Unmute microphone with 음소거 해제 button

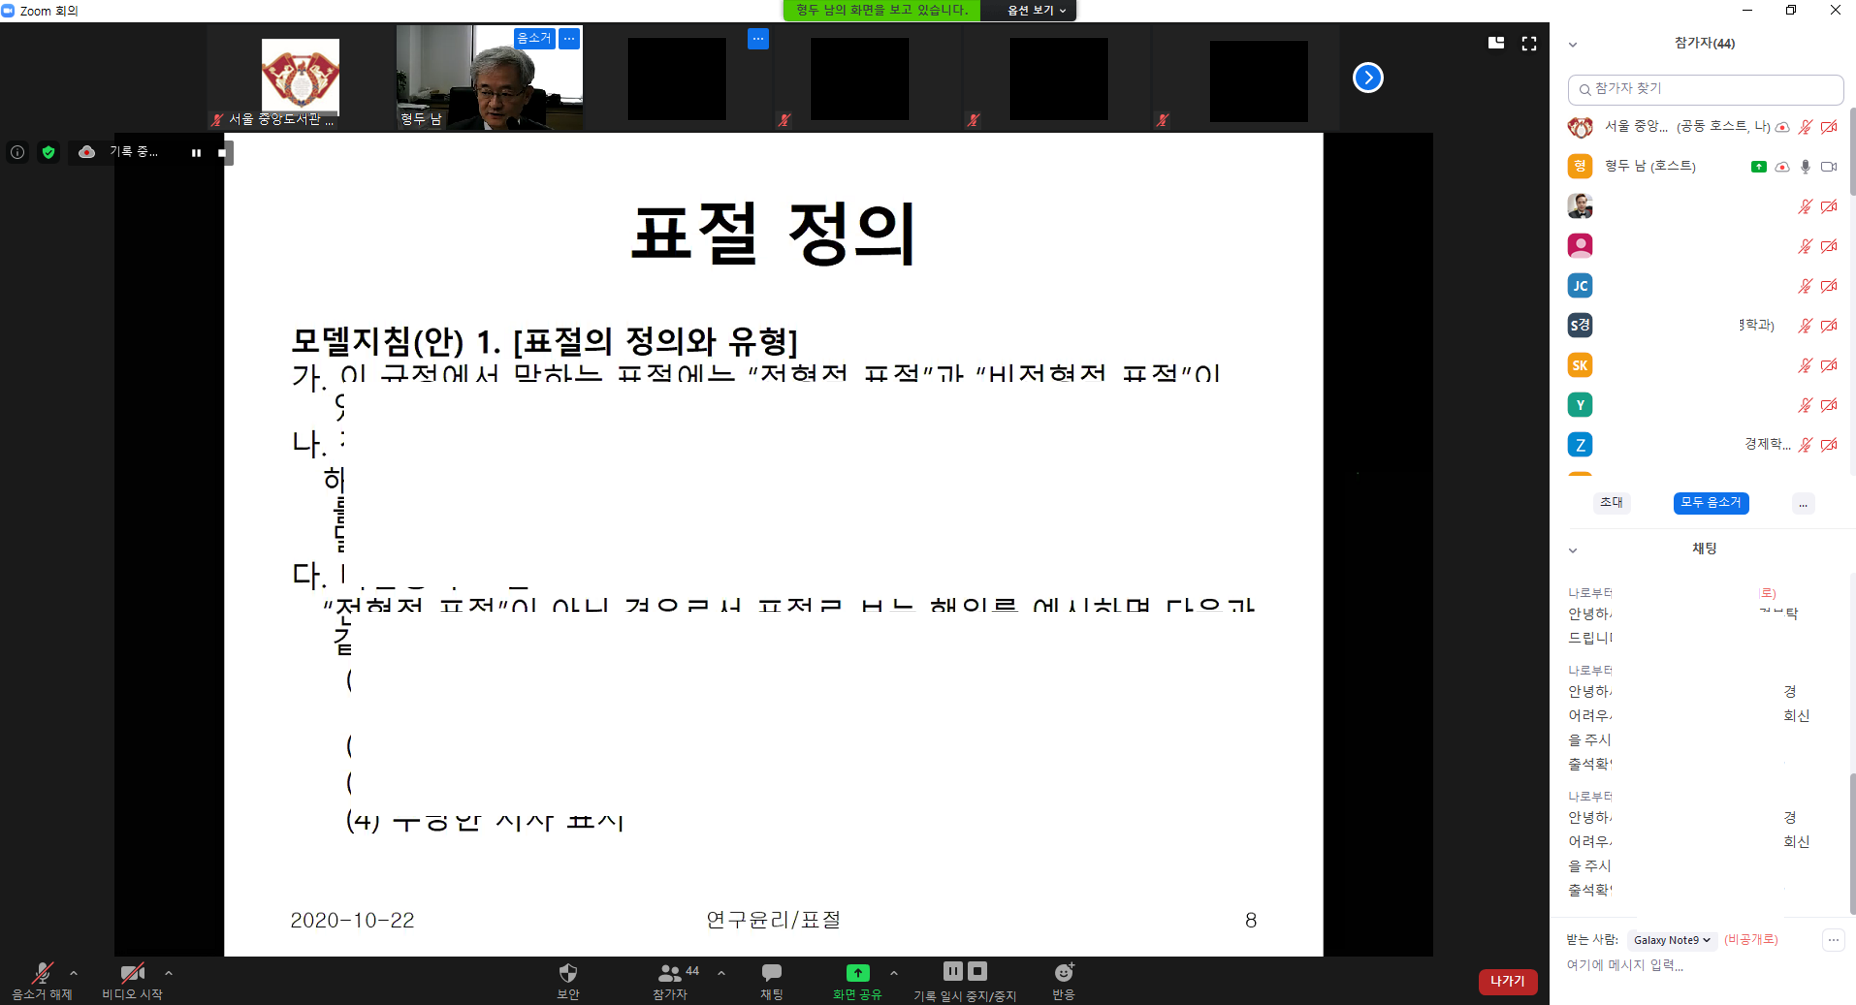pos(42,981)
